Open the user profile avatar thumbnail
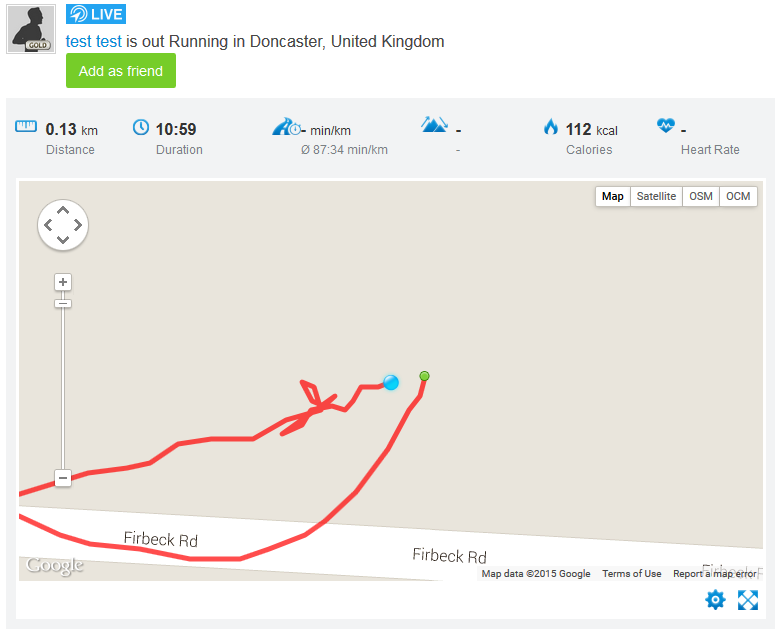Image resolution: width=775 pixels, height=629 pixels. 31,29
